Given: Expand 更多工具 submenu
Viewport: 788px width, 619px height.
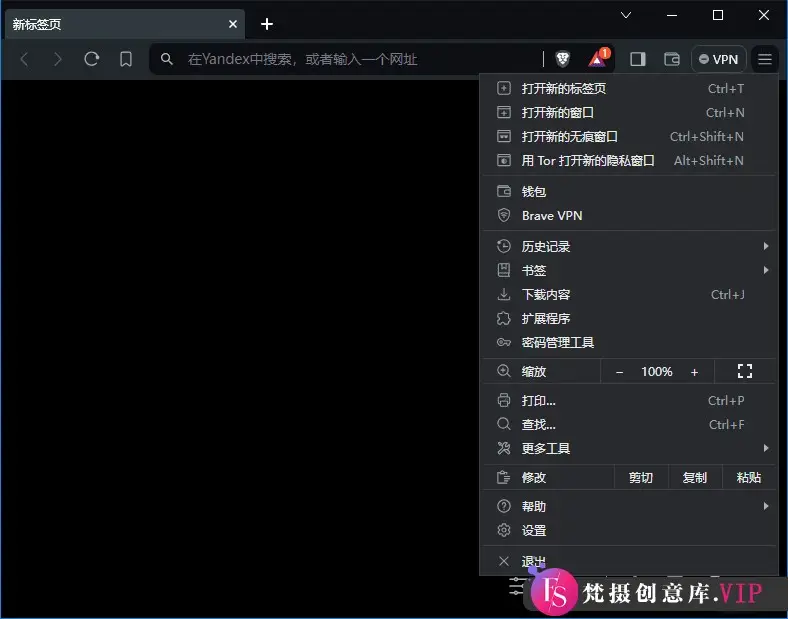Looking at the screenshot, I should click(x=629, y=448).
